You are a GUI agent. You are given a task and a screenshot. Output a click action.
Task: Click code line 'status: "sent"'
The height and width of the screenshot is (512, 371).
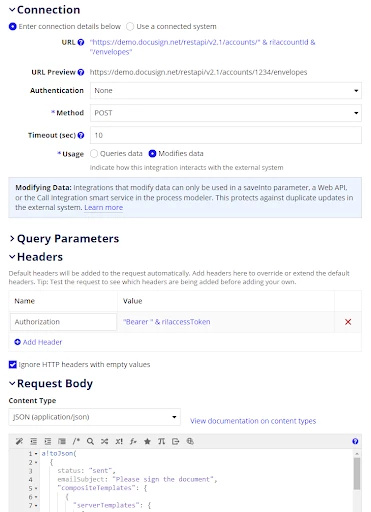pos(86,471)
